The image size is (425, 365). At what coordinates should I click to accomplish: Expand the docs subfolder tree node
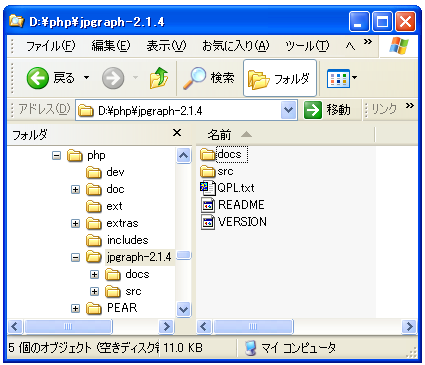(x=95, y=274)
